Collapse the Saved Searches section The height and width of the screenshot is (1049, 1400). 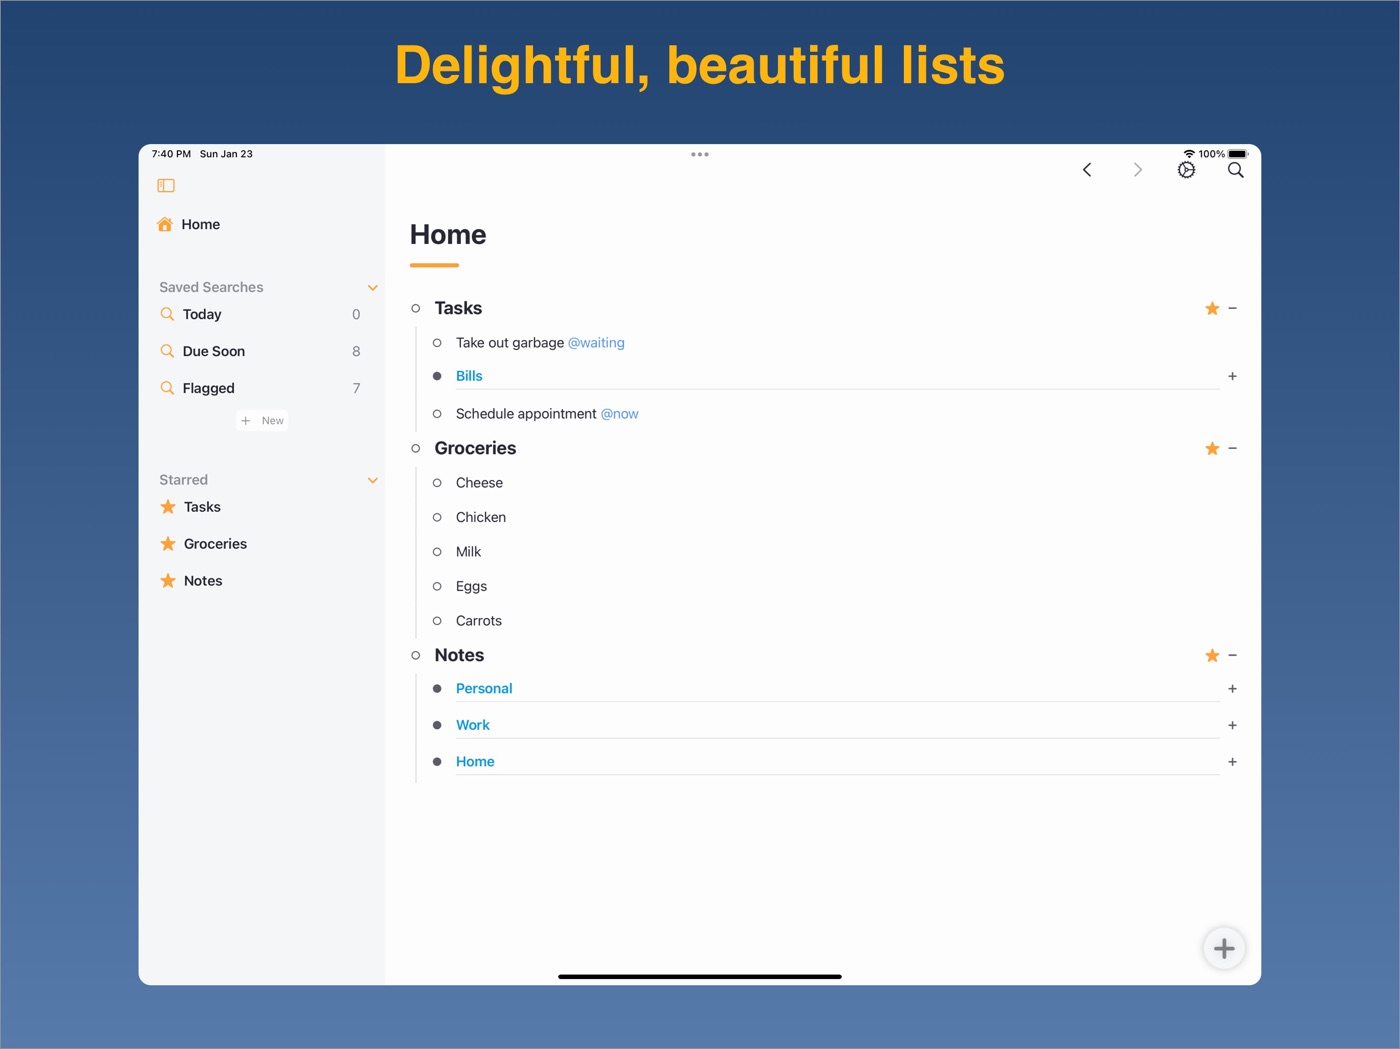point(373,288)
